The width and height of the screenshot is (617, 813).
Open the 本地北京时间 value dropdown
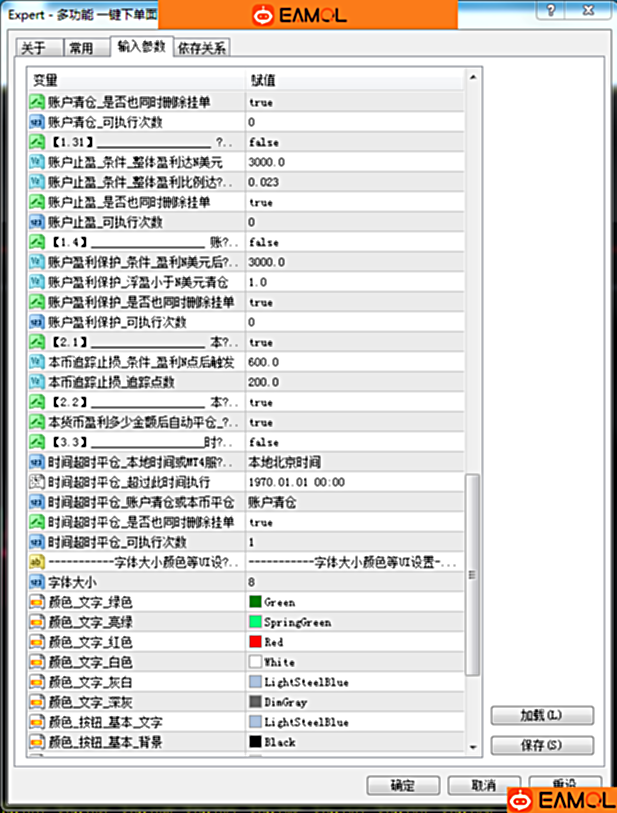pyautogui.click(x=355, y=462)
